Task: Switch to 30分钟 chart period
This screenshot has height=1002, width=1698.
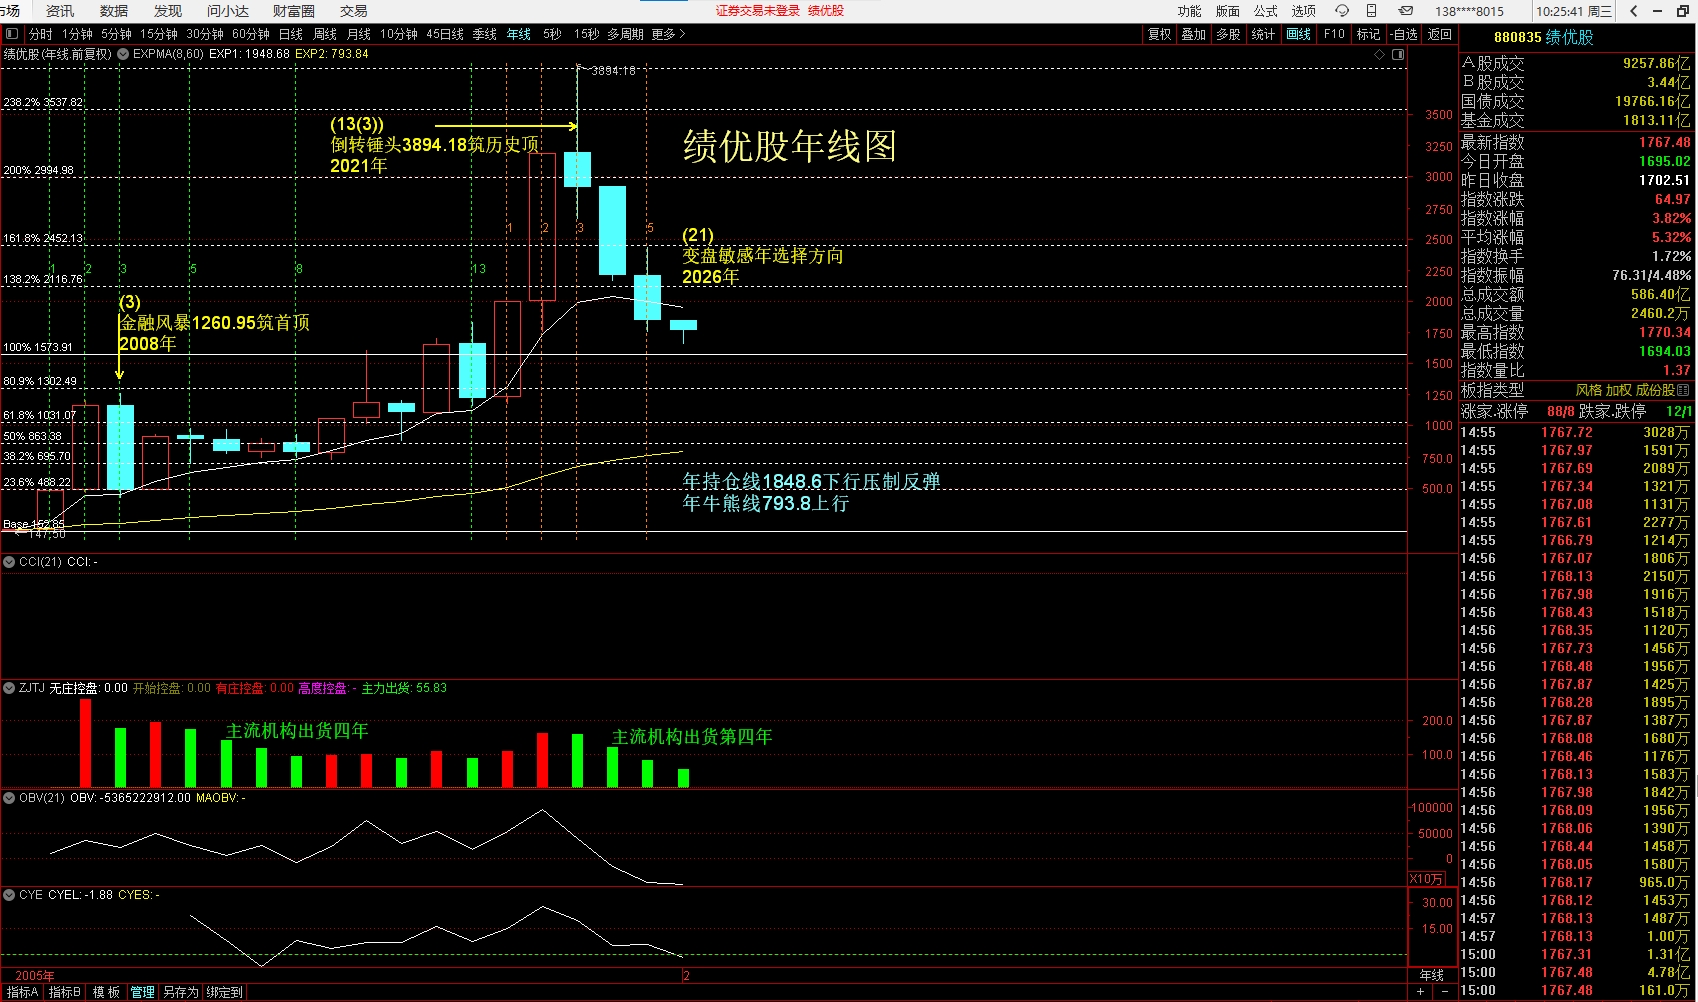Action: tap(205, 34)
